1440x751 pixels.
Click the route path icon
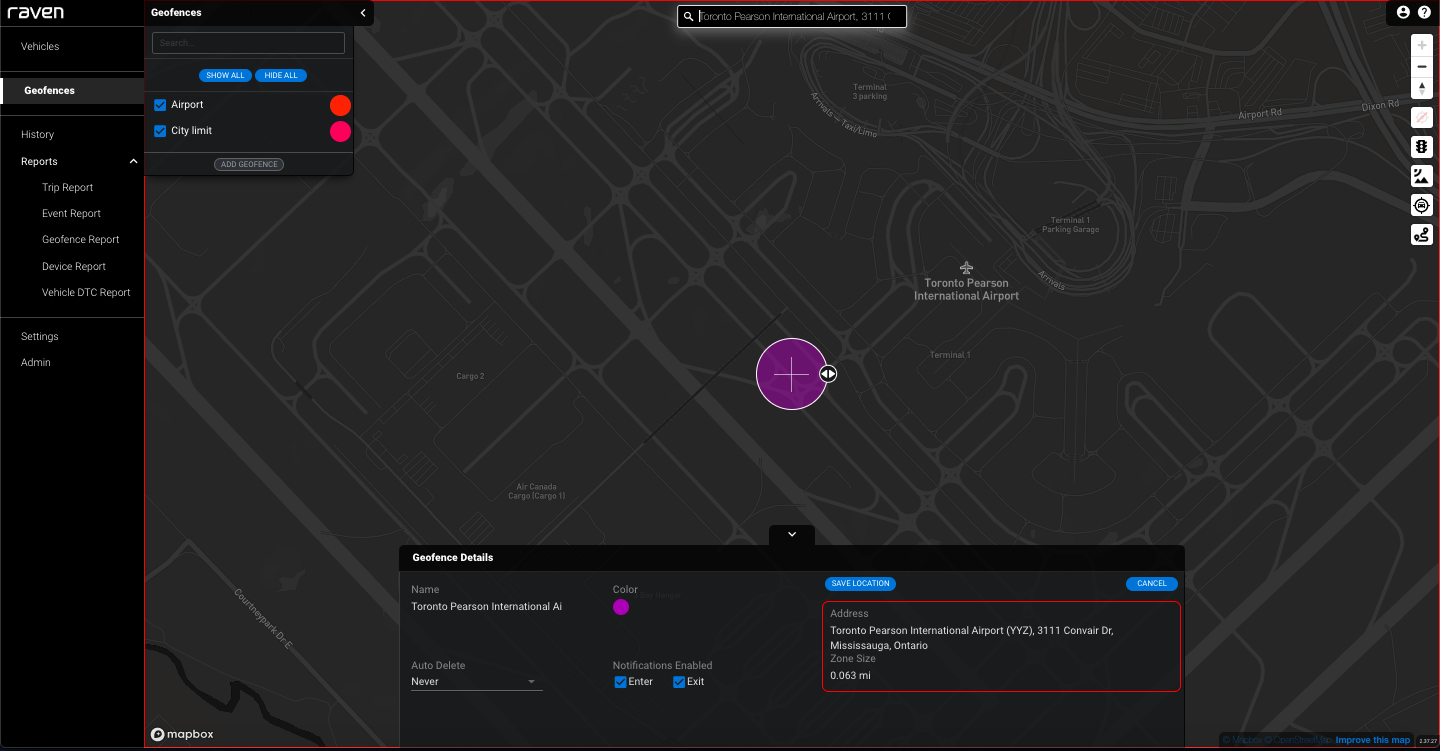[1422, 235]
